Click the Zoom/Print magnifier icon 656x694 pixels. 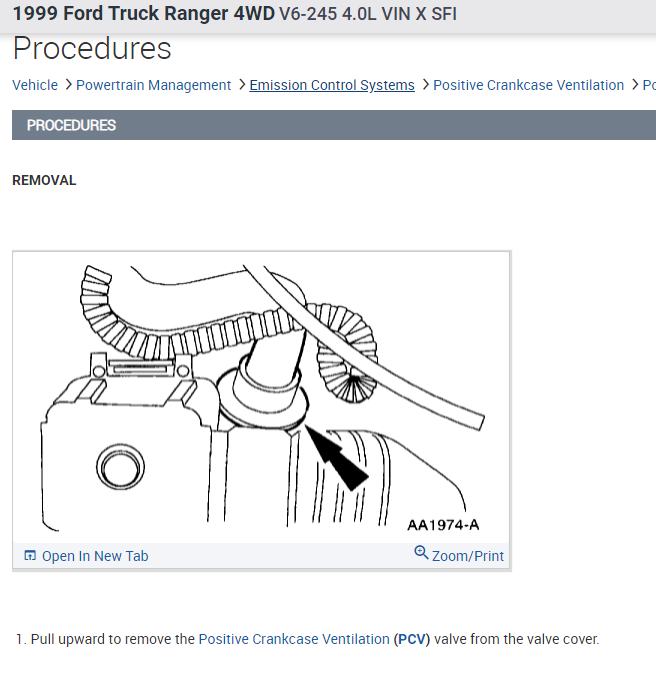(421, 552)
